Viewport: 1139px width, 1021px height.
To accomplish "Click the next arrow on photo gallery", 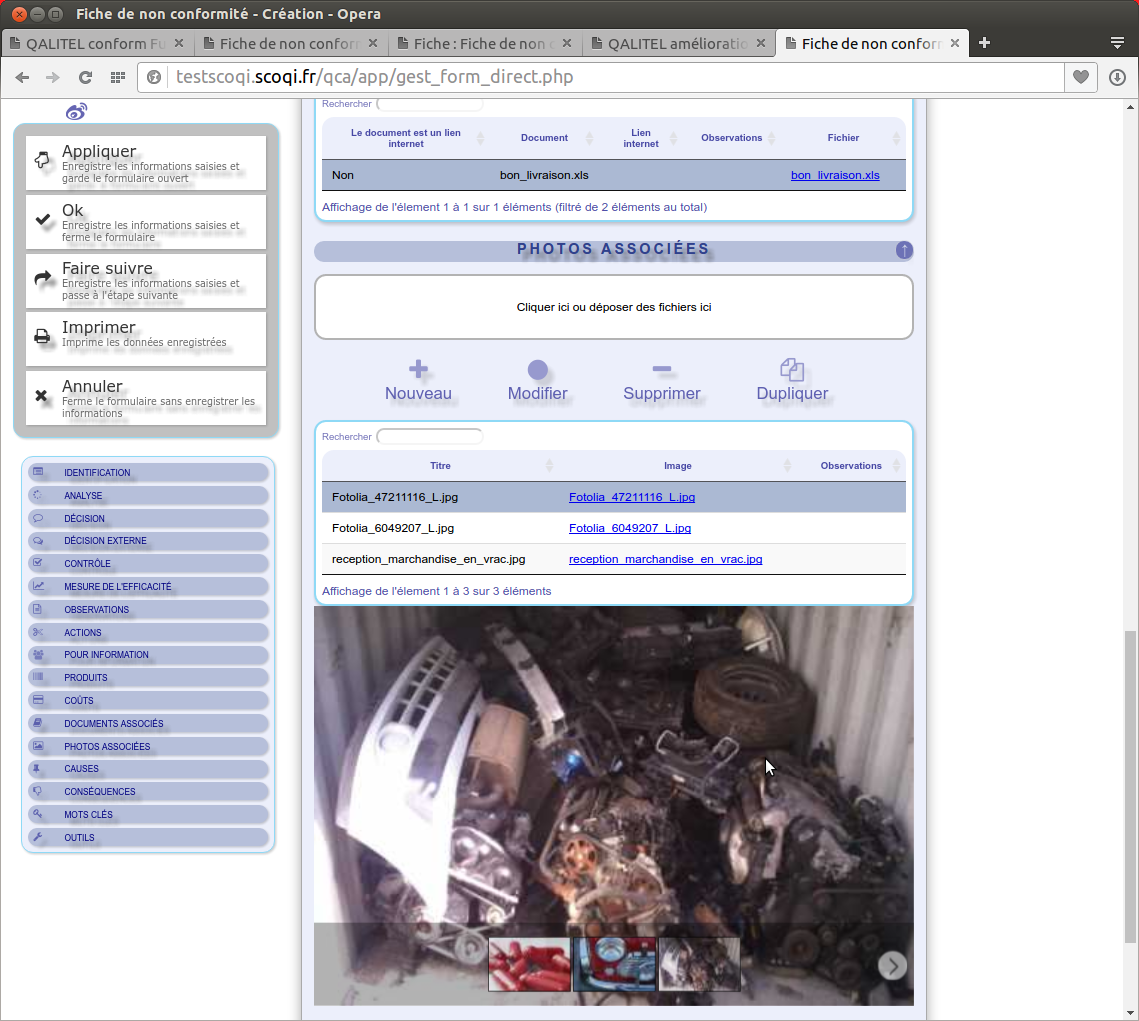I will tap(892, 966).
